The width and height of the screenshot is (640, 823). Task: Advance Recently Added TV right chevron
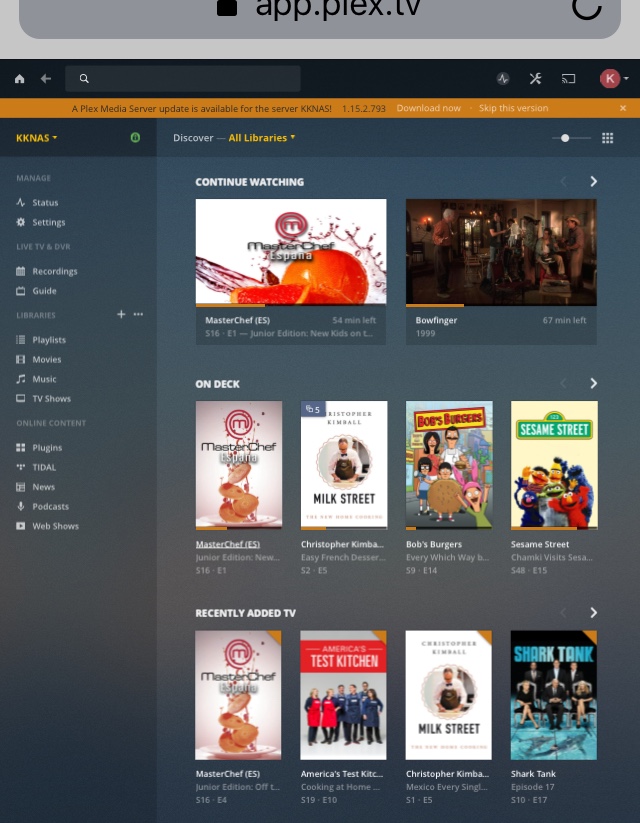[593, 613]
